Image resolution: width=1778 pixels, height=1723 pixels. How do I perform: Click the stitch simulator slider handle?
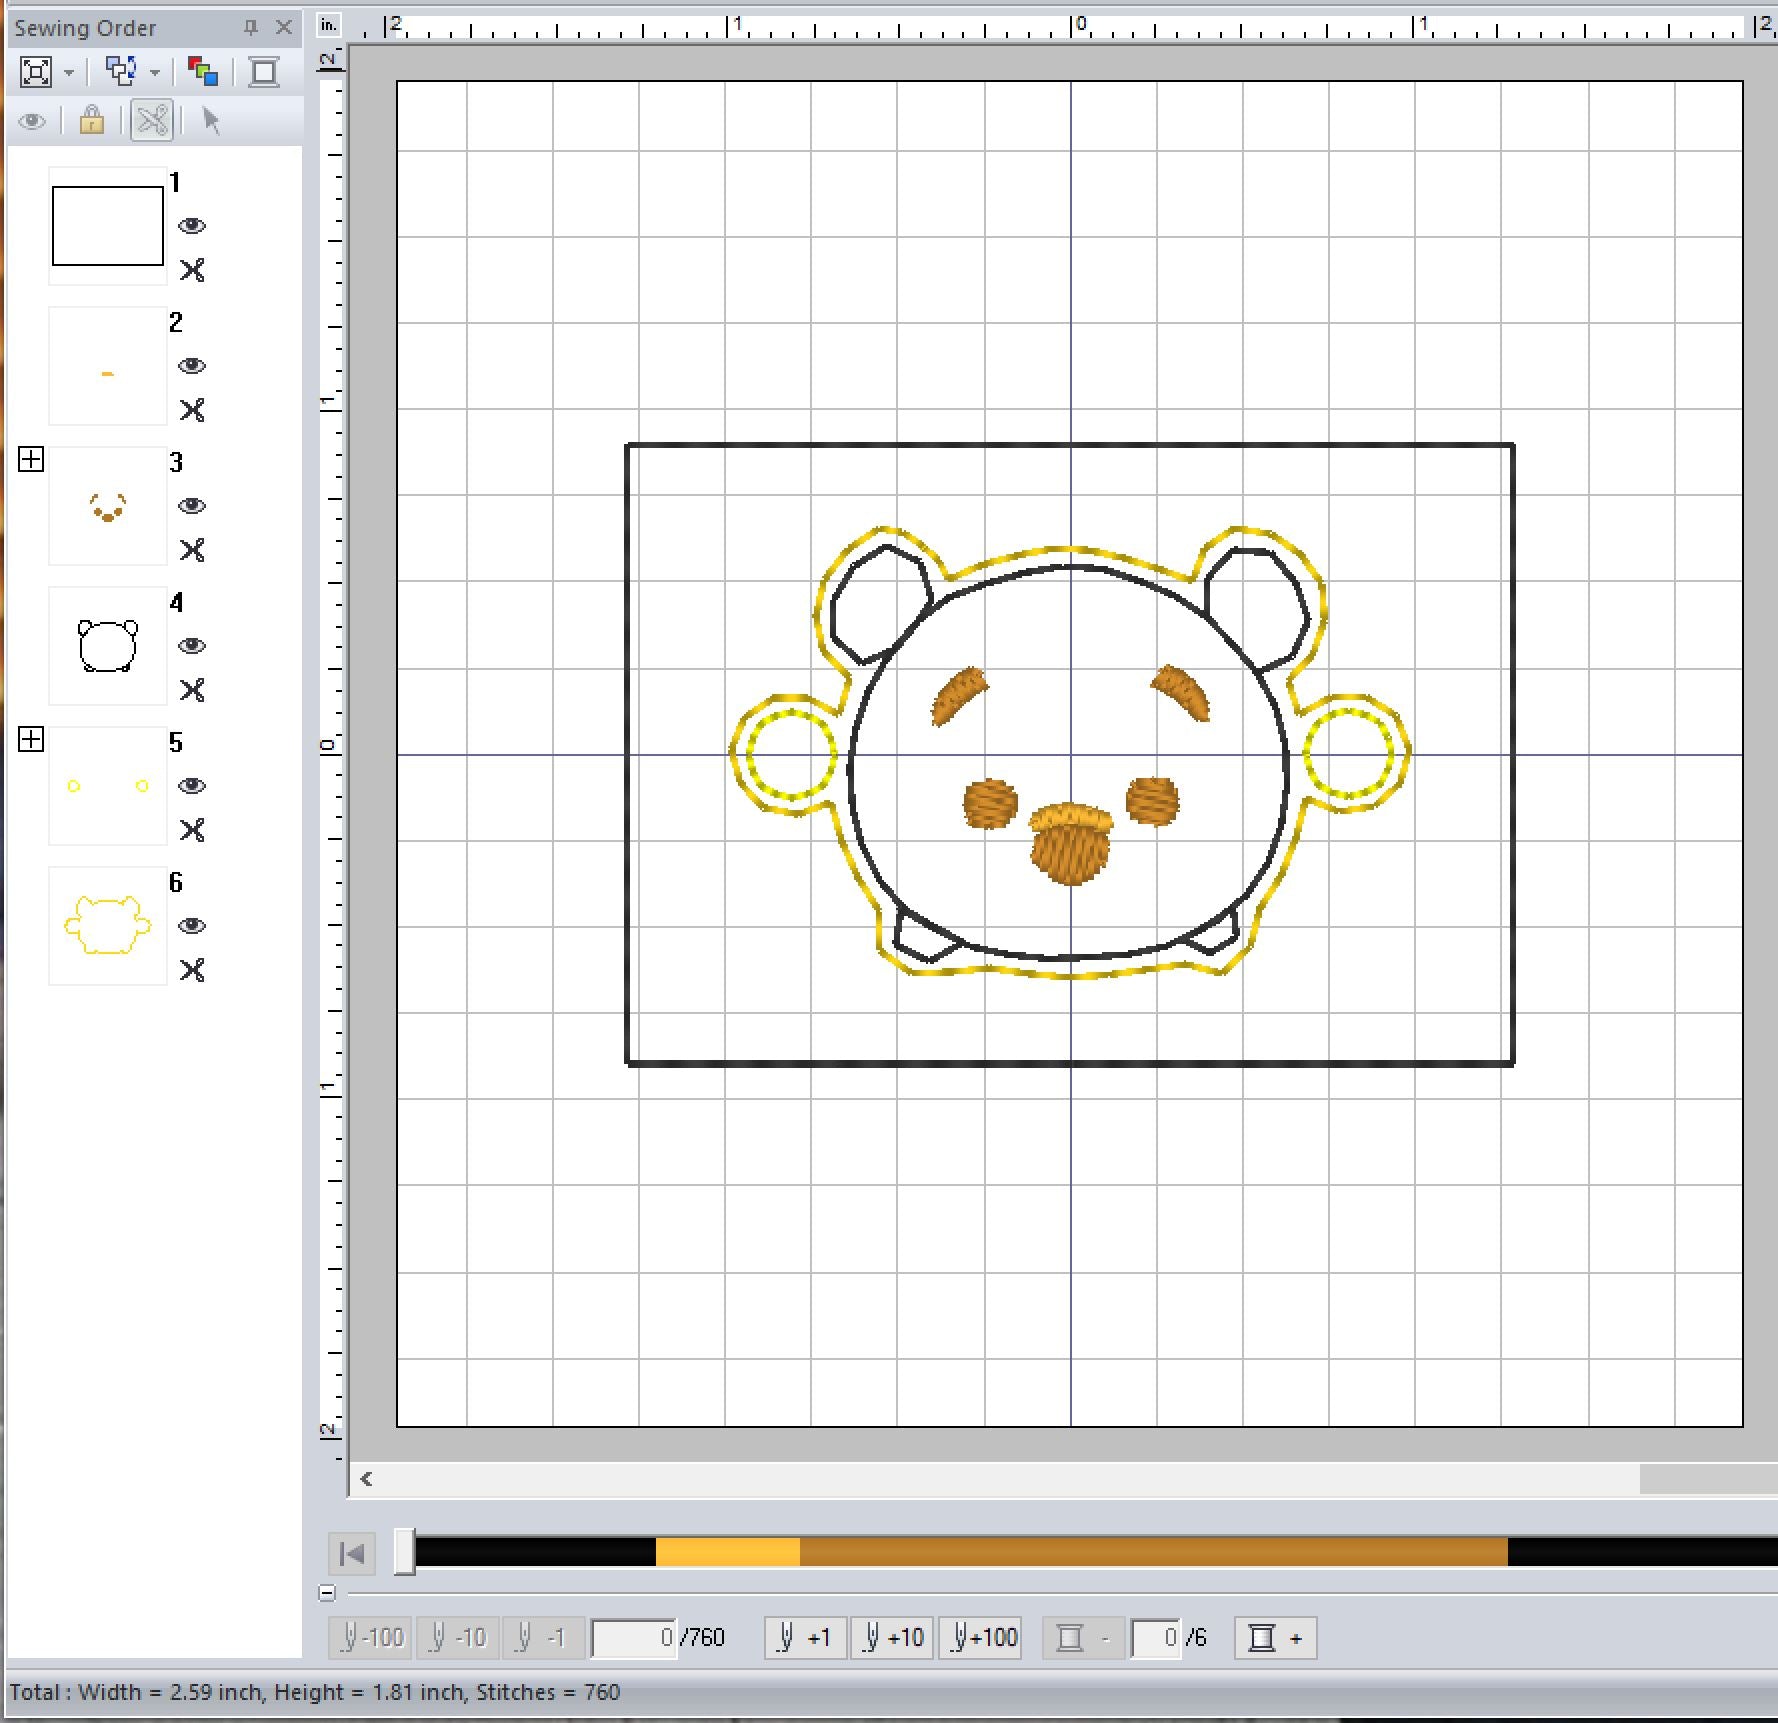404,1552
